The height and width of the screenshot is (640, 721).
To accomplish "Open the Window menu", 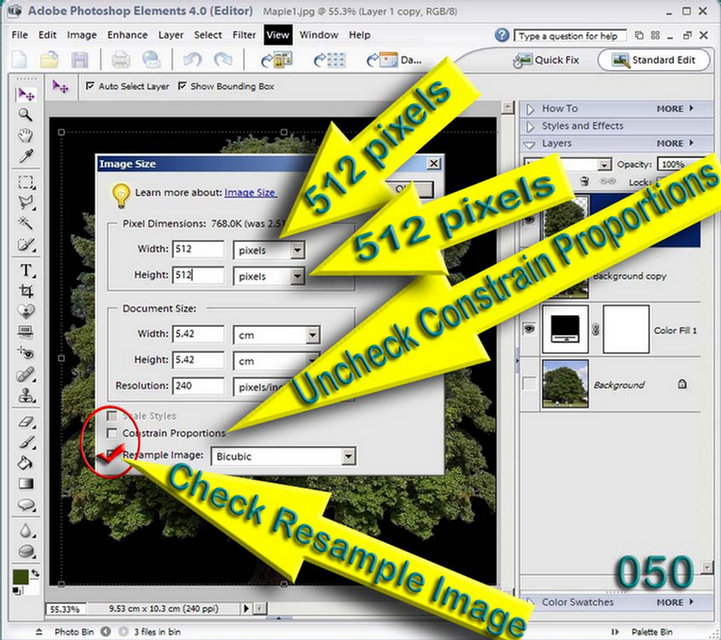I will tap(319, 35).
